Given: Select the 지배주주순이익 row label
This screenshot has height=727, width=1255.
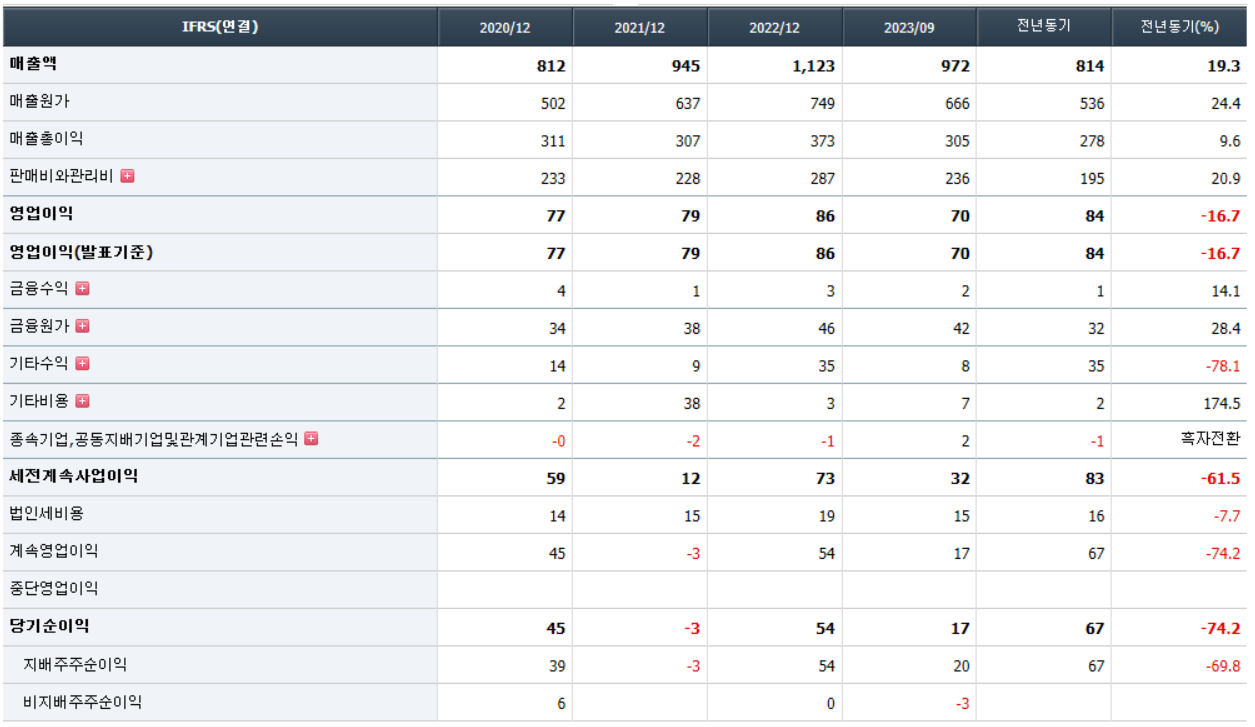Looking at the screenshot, I should (75, 664).
